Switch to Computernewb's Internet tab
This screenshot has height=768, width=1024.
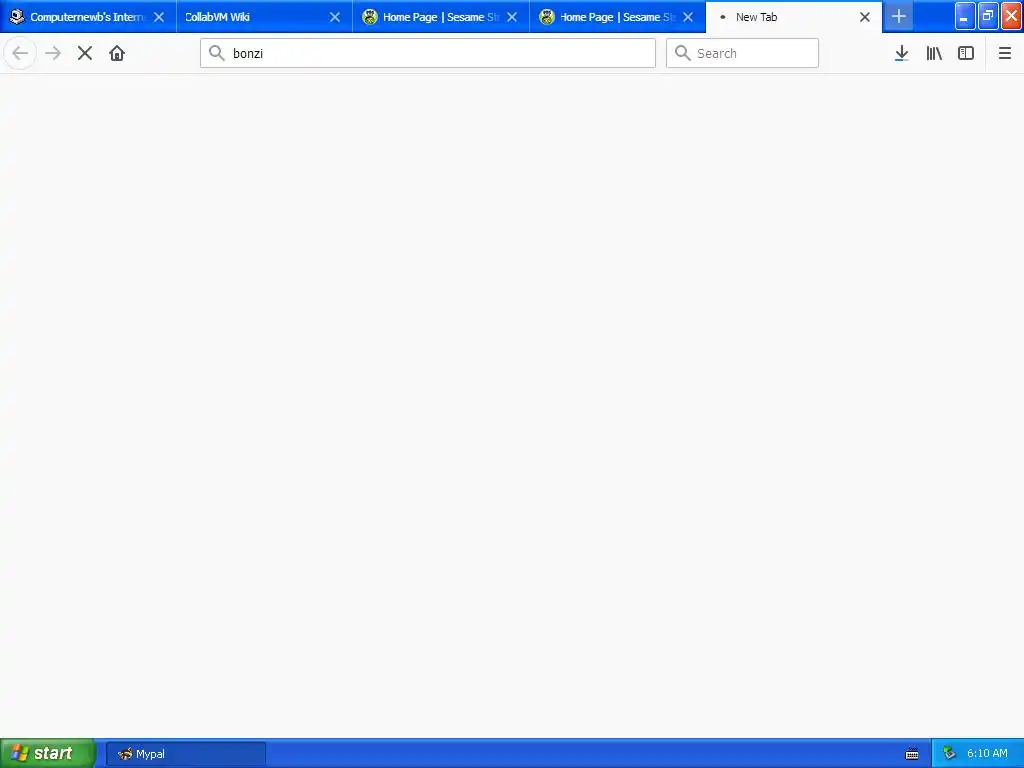tap(88, 17)
